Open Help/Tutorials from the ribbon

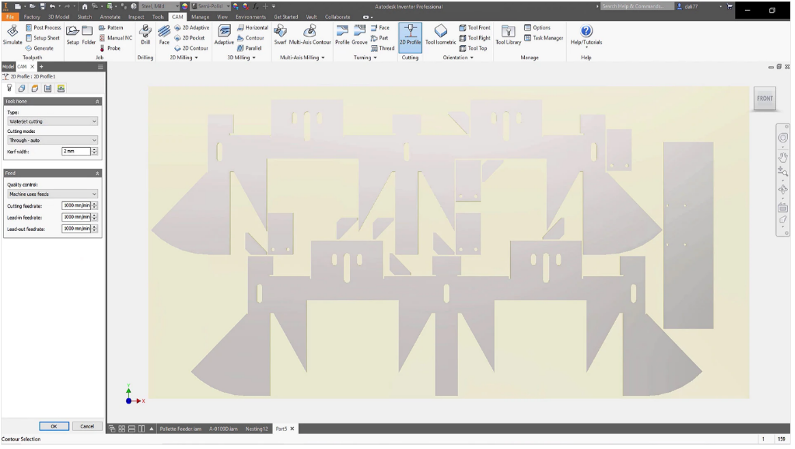pyautogui.click(x=586, y=34)
